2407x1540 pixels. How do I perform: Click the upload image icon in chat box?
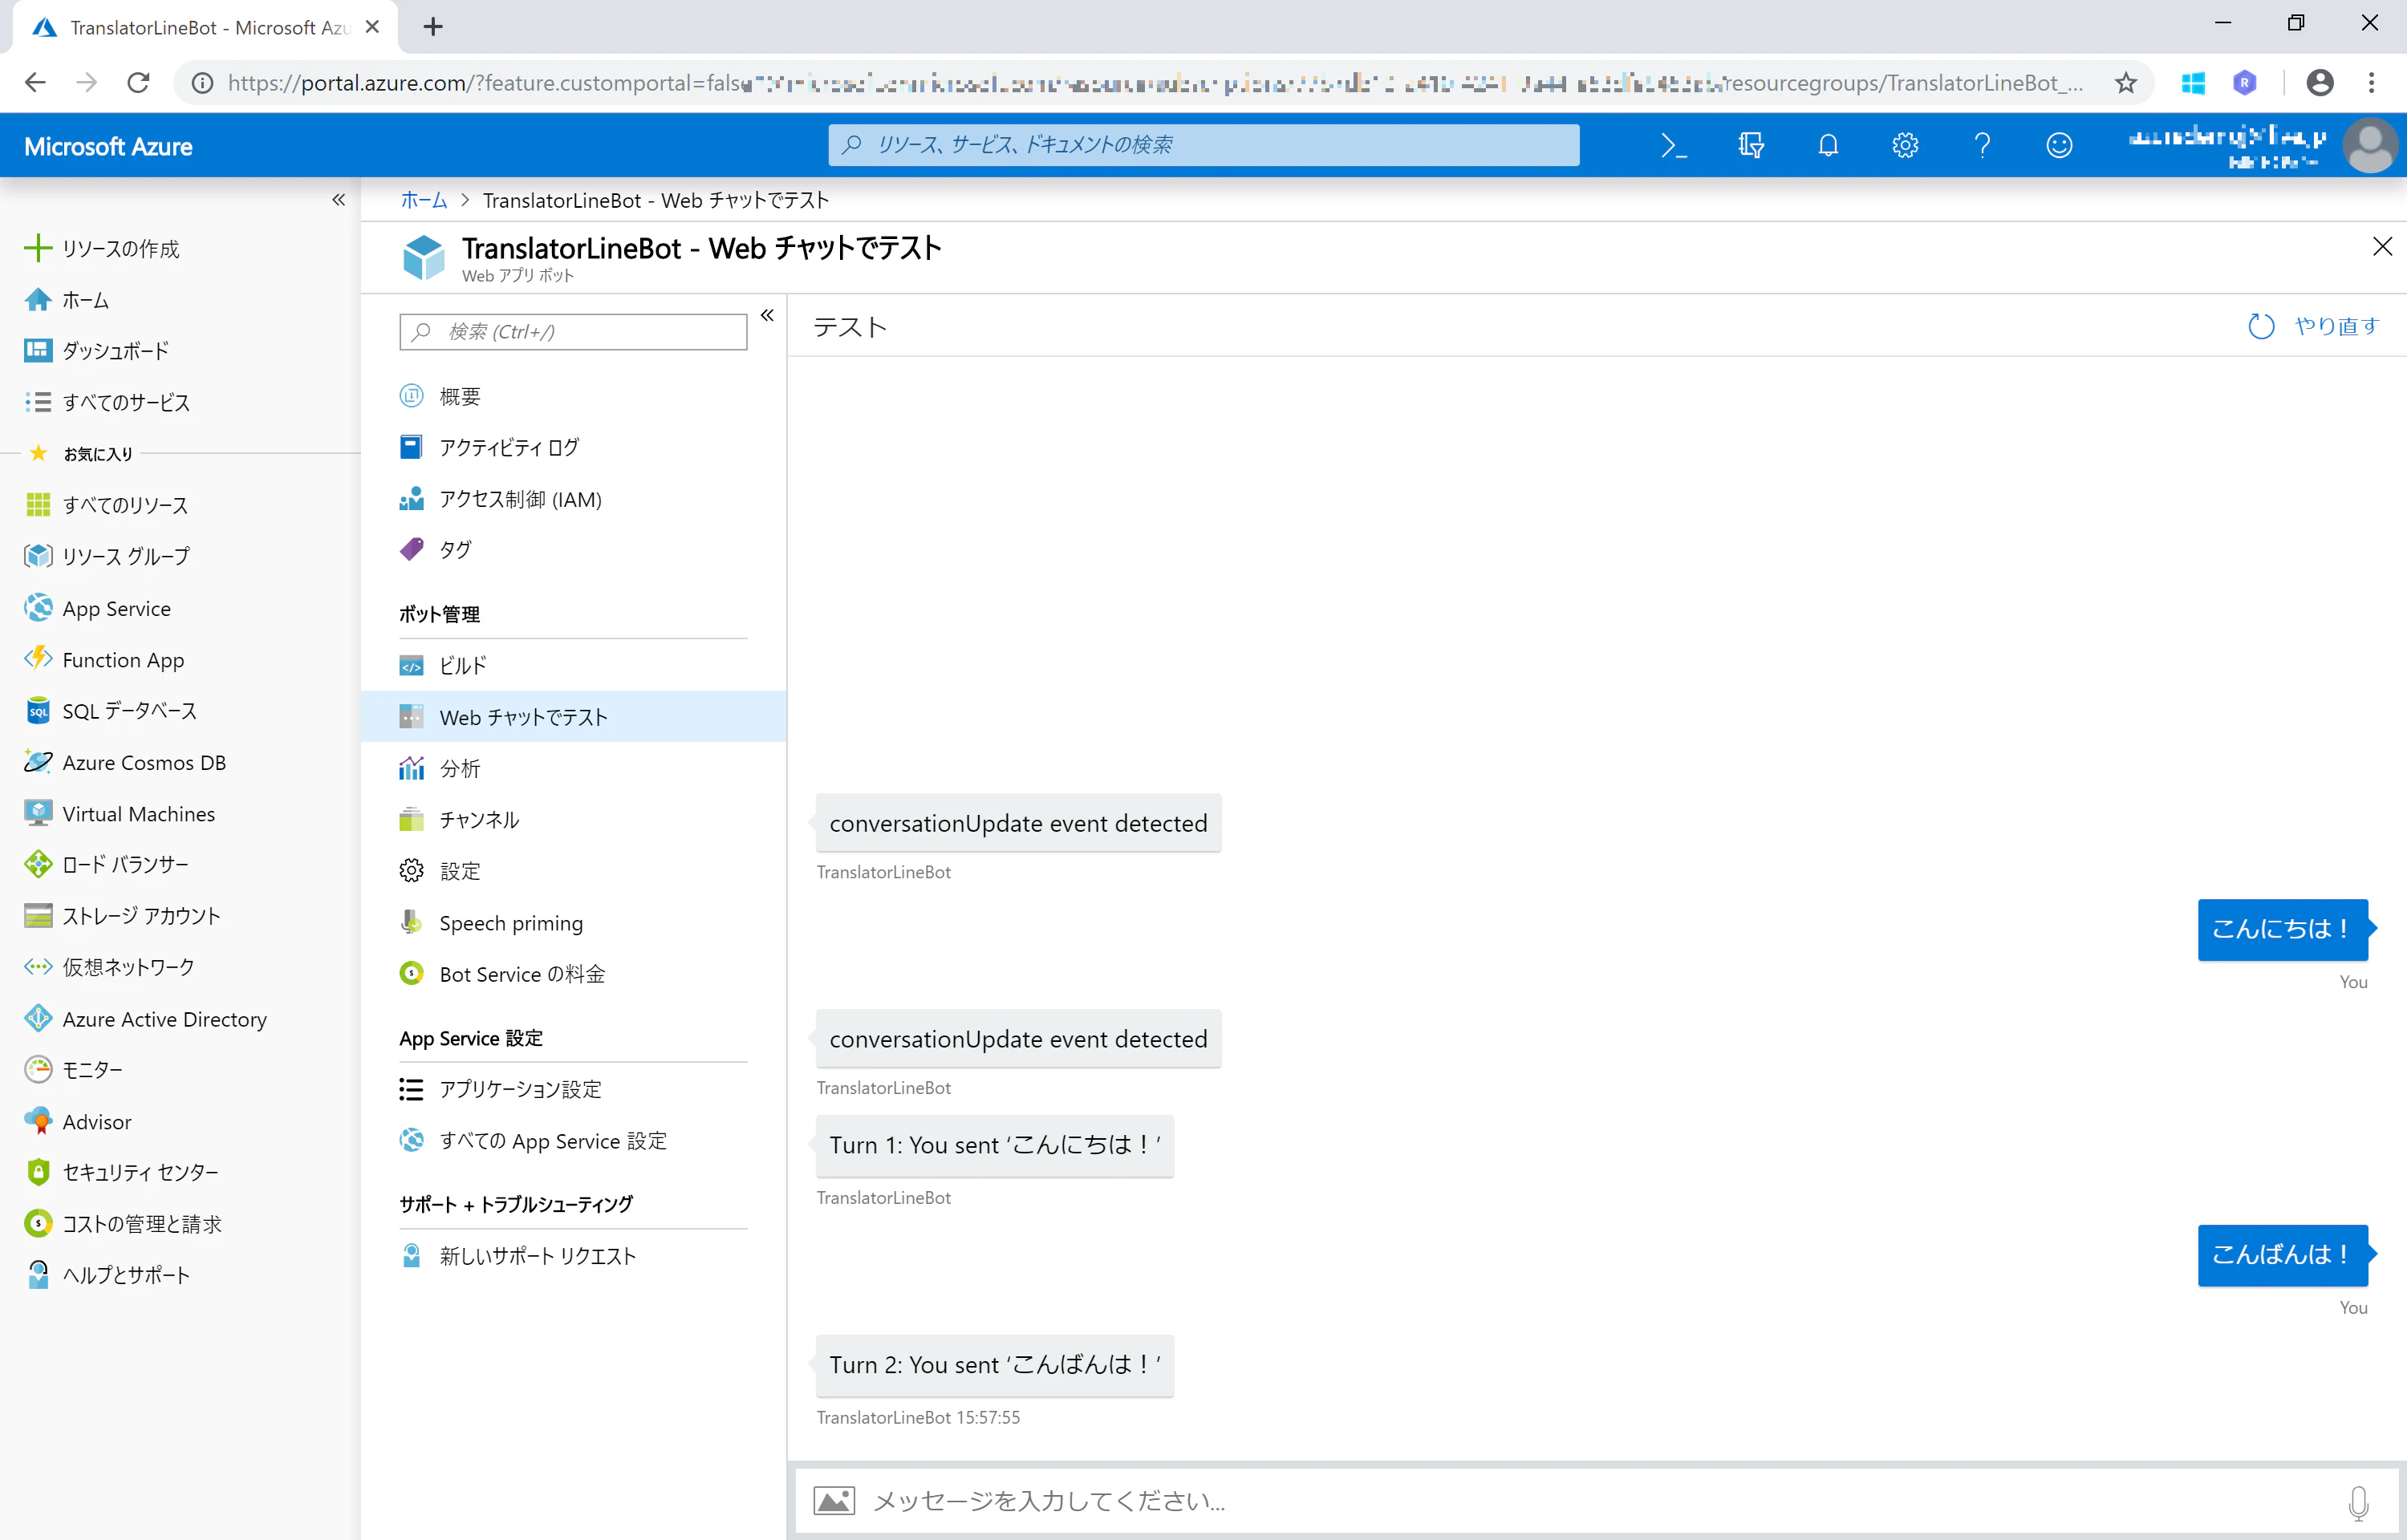834,1500
